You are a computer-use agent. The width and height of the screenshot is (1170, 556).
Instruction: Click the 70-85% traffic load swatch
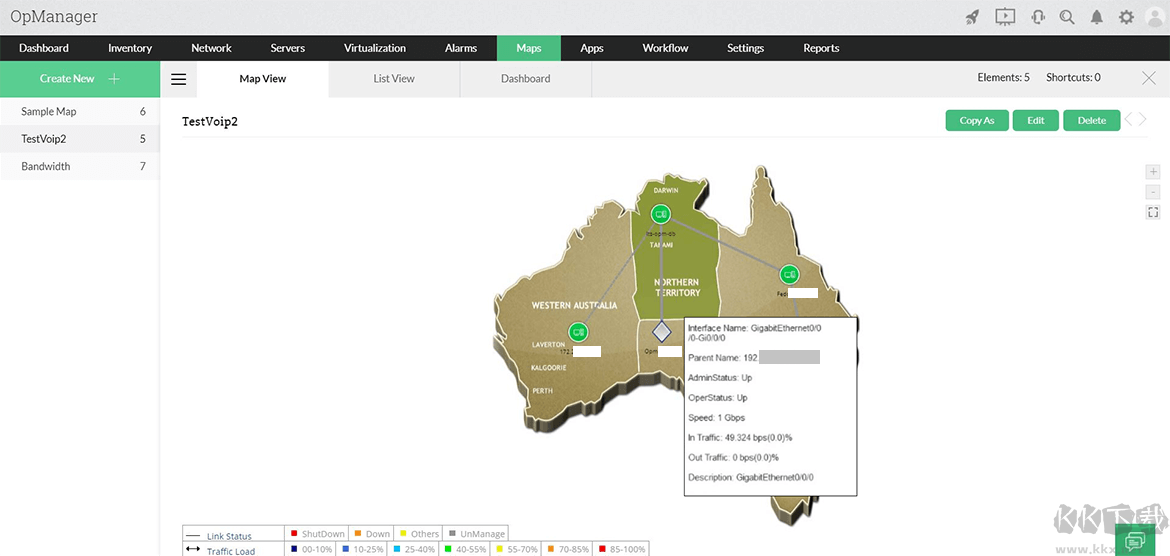[549, 549]
